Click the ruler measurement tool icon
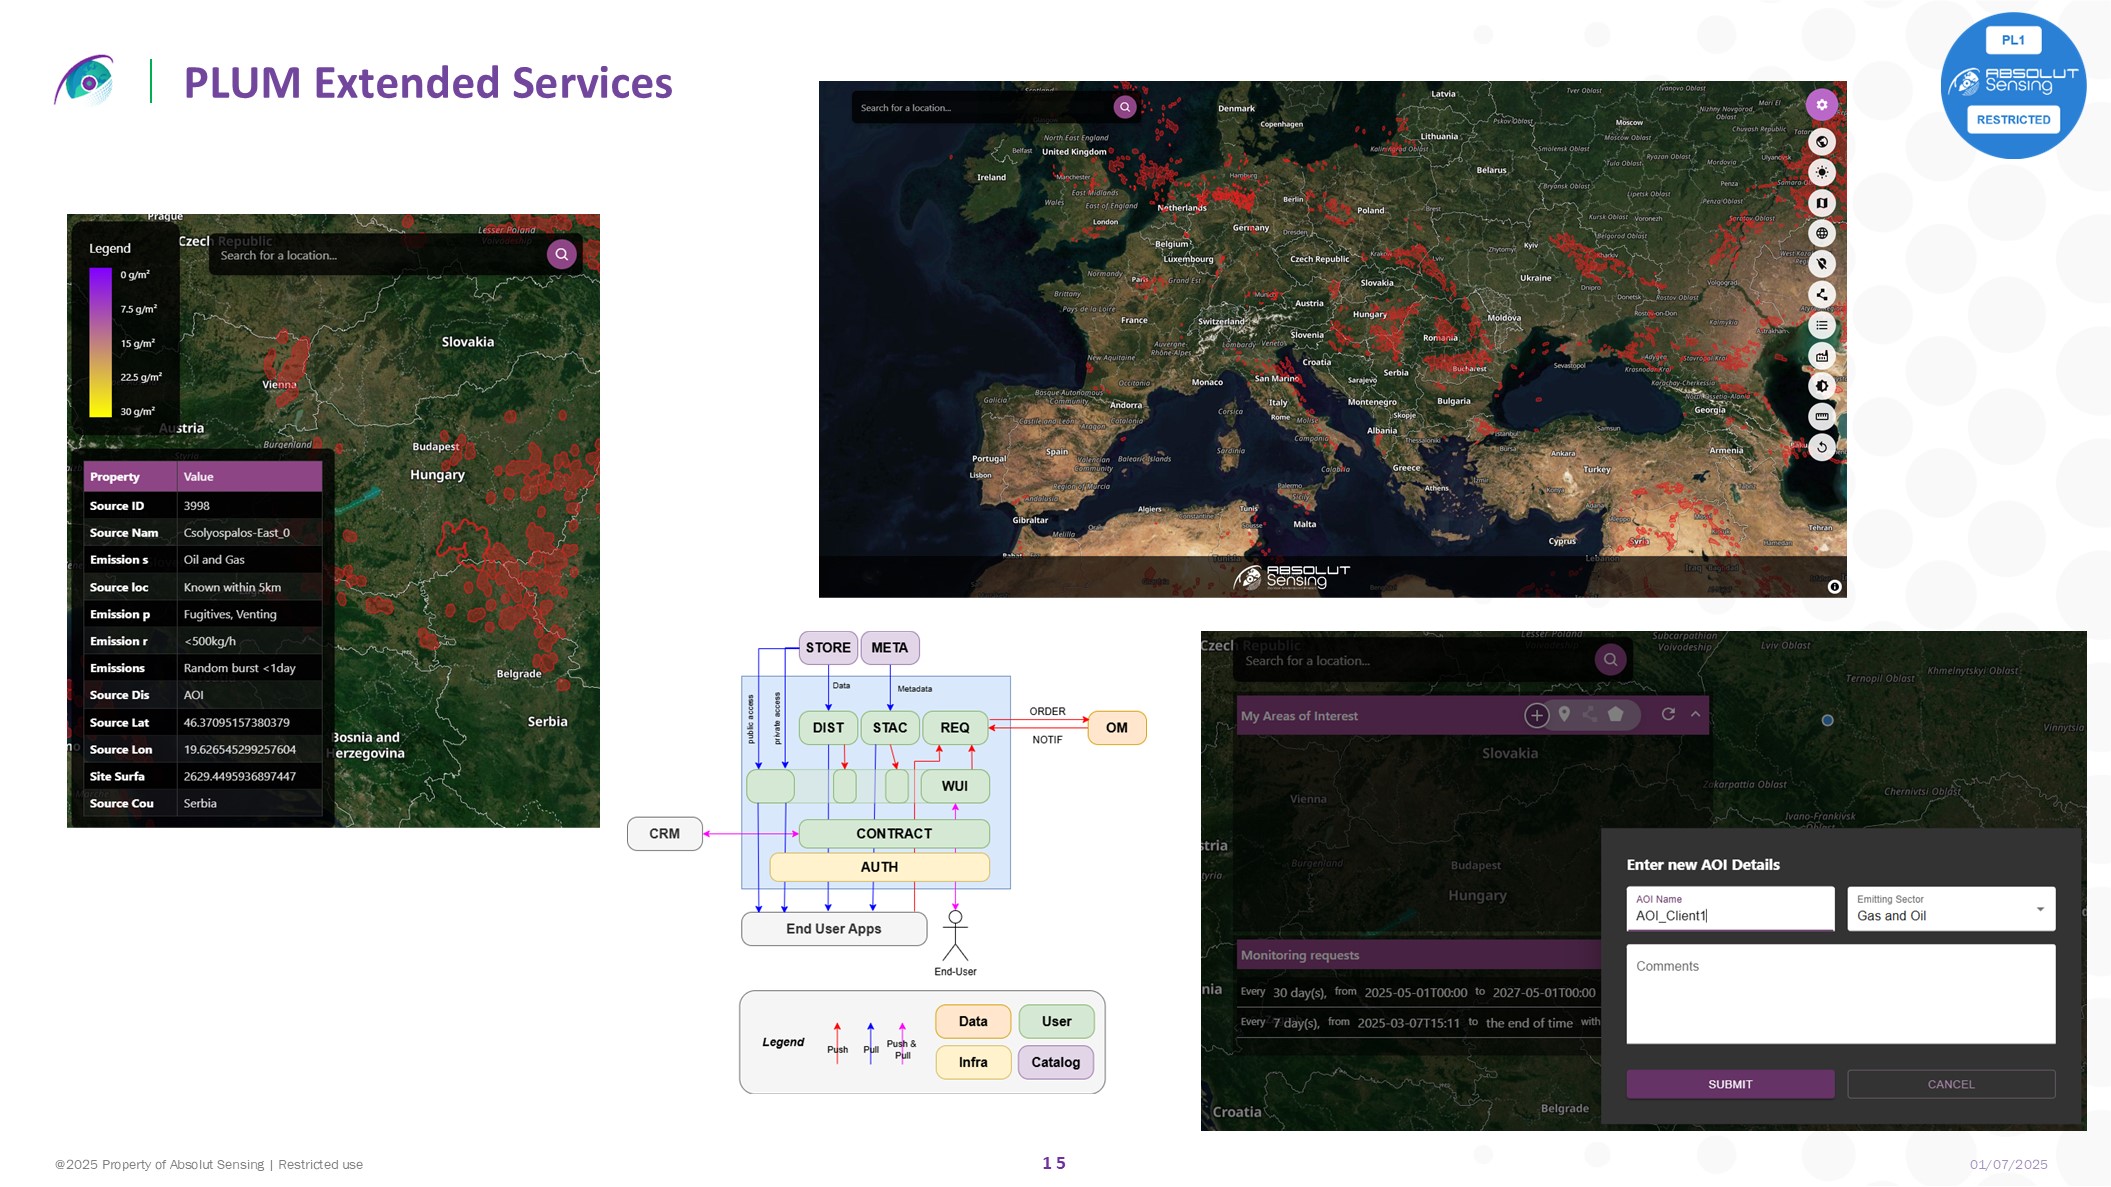2111x1187 pixels. pyautogui.click(x=1821, y=416)
